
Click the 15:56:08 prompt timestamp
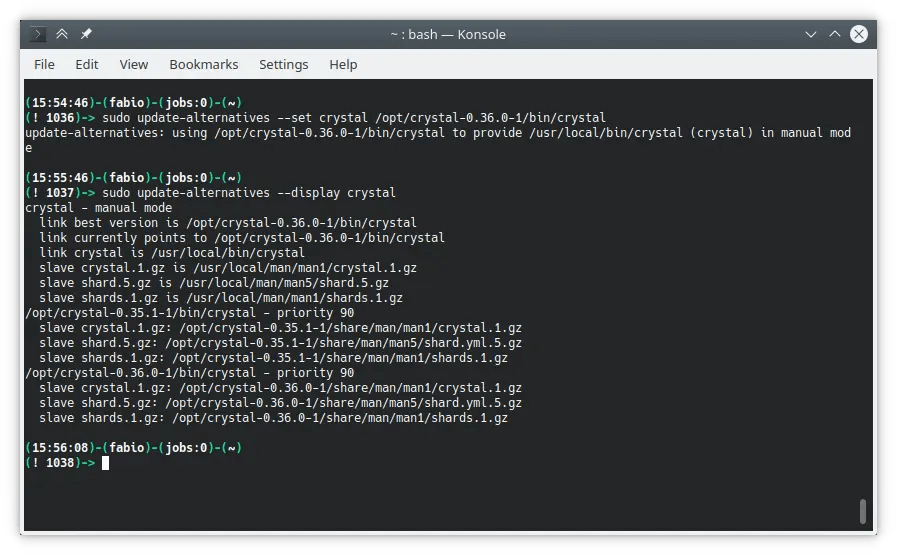pos(60,447)
